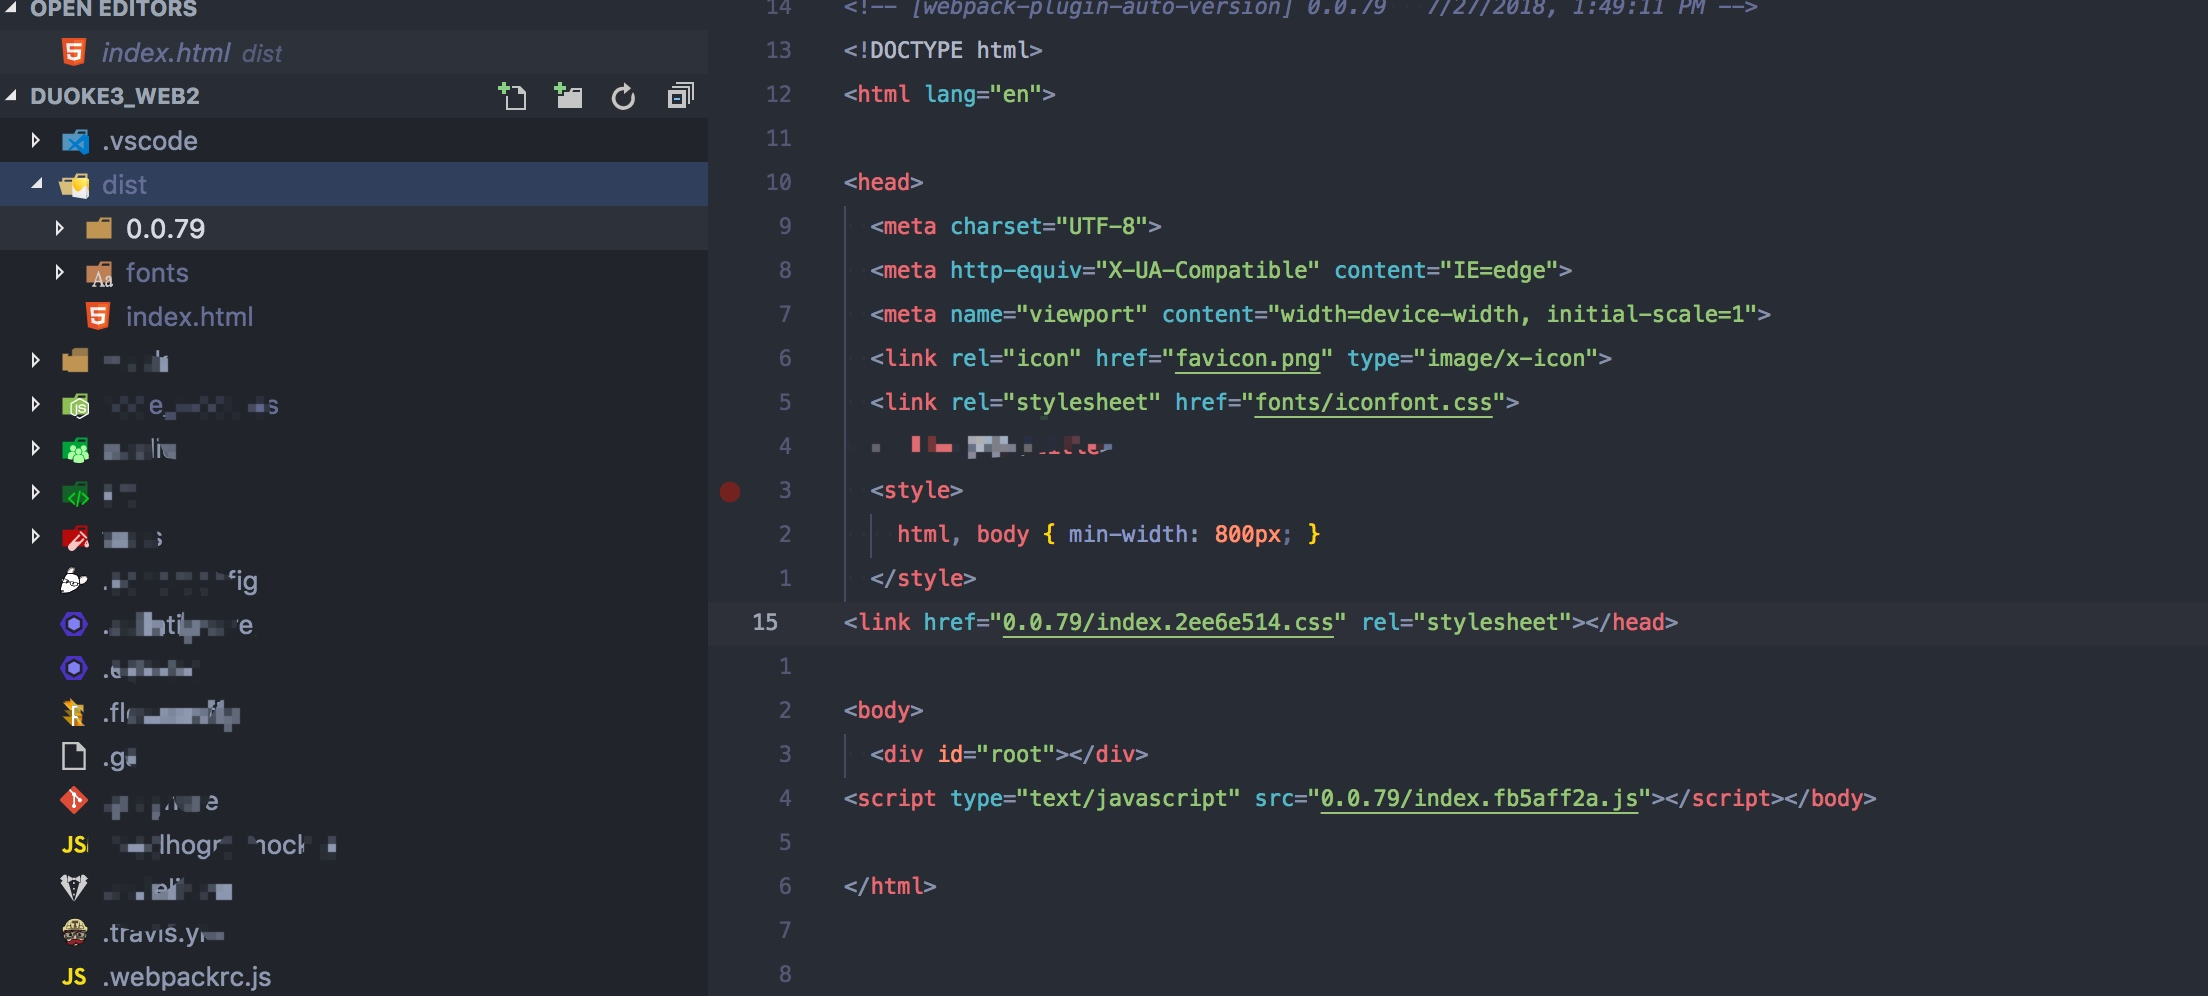
Task: Click the viewport meta tag line
Action: click(1320, 314)
